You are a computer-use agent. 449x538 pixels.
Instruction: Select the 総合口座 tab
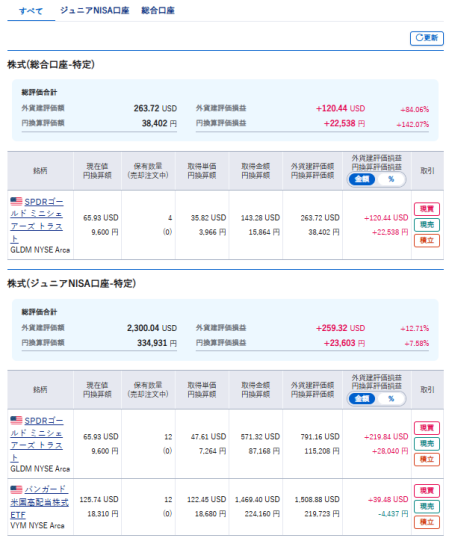(158, 11)
